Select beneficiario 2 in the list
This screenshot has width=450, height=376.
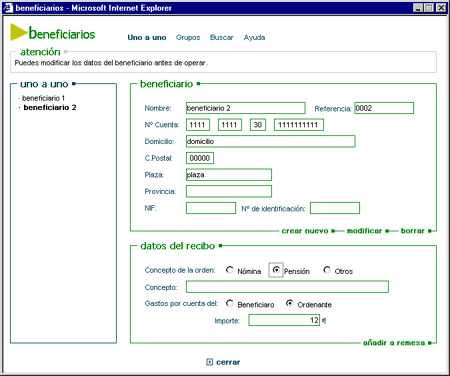pos(50,107)
